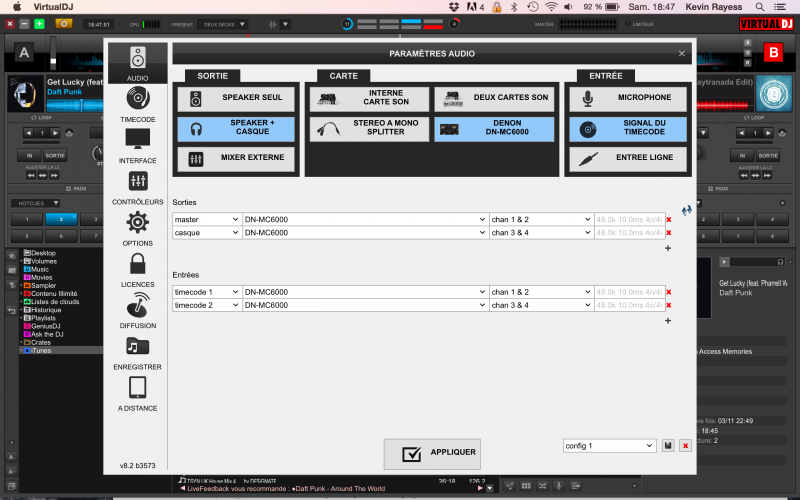Open the INTERFACE settings section
This screenshot has height=500, width=800.
point(137,146)
